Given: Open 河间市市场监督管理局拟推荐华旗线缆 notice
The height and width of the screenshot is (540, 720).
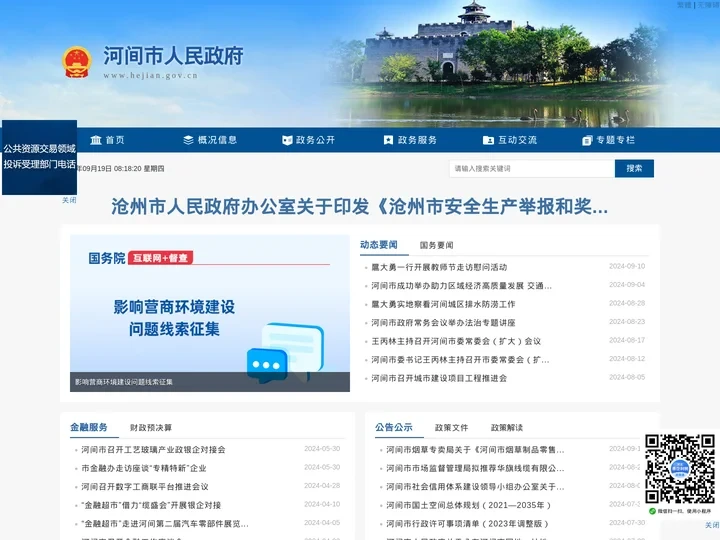Looking at the screenshot, I should point(475,468).
